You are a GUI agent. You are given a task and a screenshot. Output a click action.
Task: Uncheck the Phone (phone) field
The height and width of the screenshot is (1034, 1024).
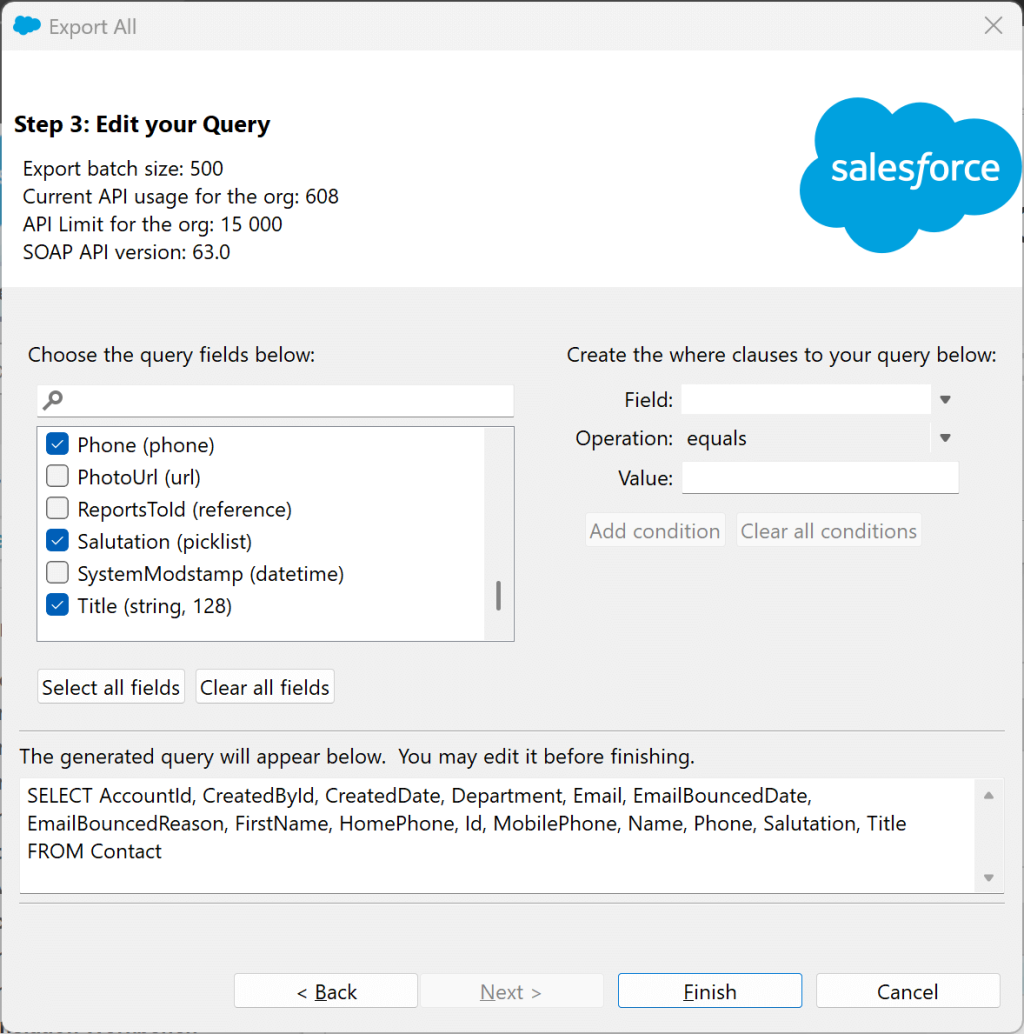57,443
